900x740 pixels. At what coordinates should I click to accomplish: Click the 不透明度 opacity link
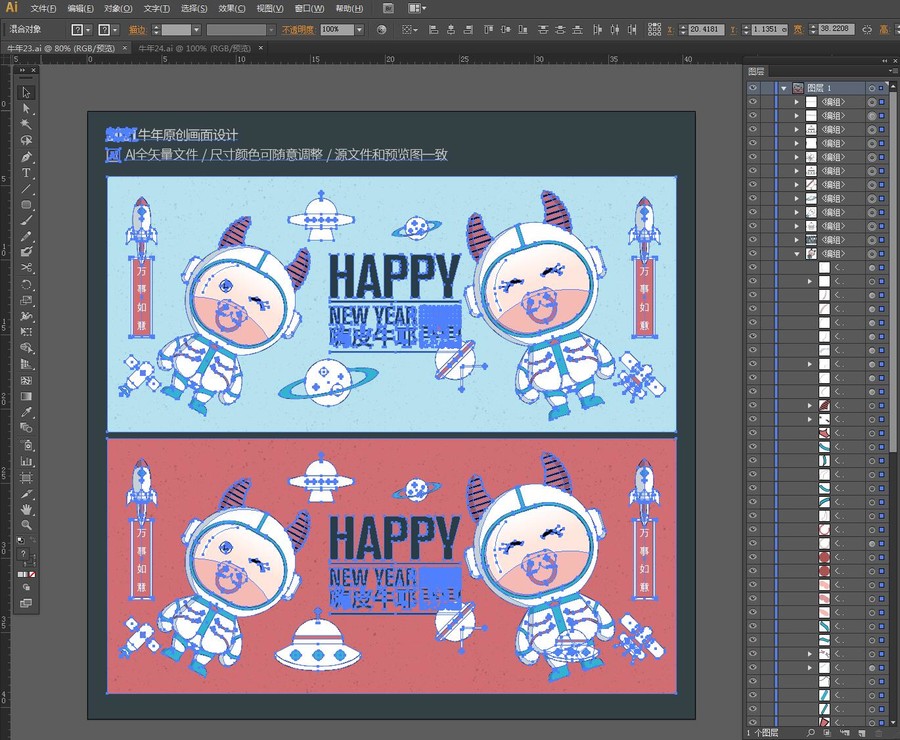(x=298, y=29)
